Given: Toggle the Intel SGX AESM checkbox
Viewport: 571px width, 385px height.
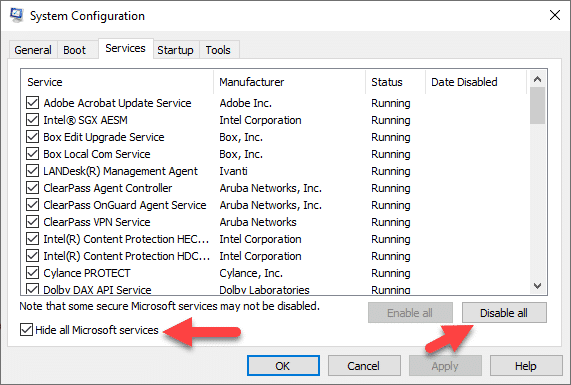Looking at the screenshot, I should click(x=32, y=120).
